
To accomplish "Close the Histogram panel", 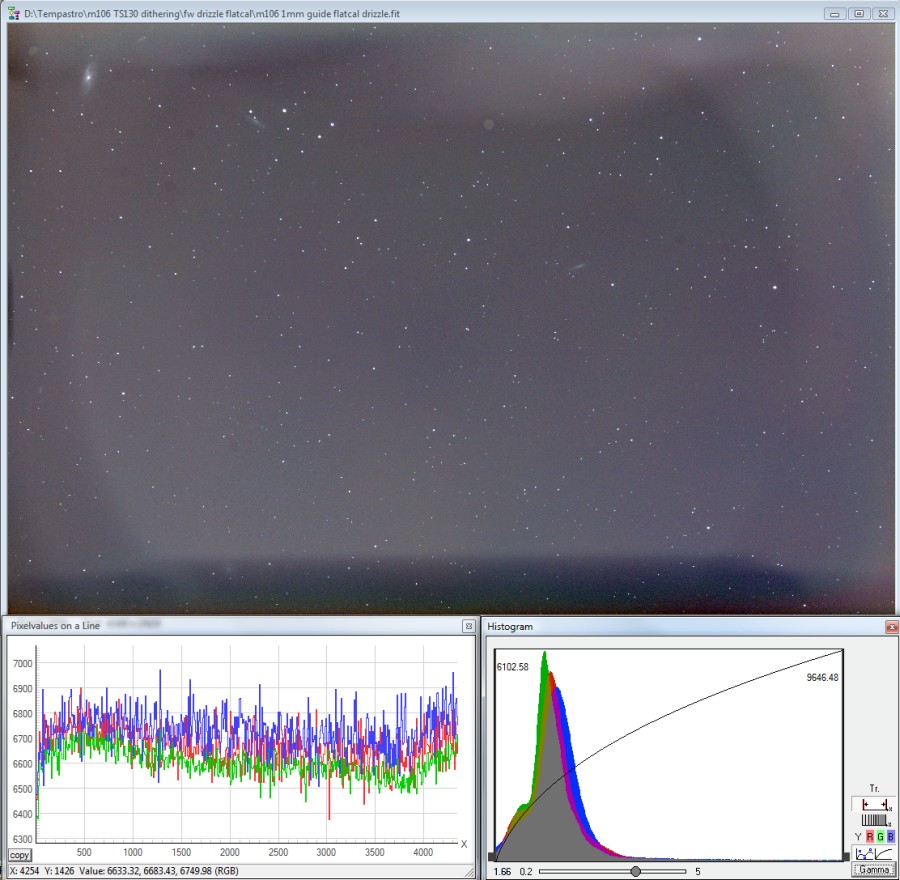I will [891, 627].
